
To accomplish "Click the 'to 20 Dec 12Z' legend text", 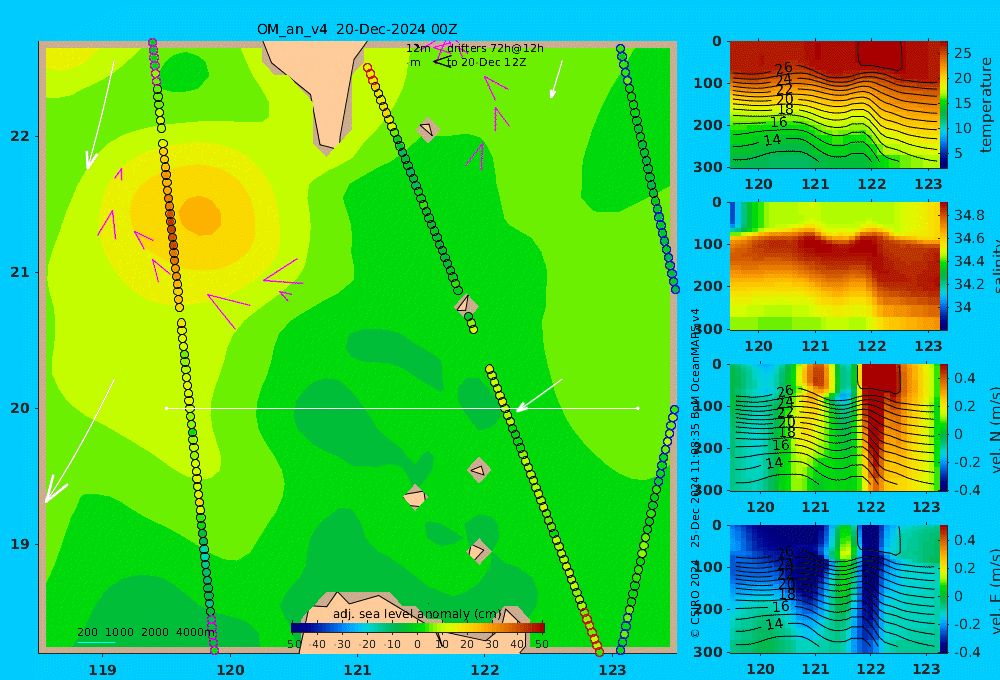I will click(x=486, y=63).
